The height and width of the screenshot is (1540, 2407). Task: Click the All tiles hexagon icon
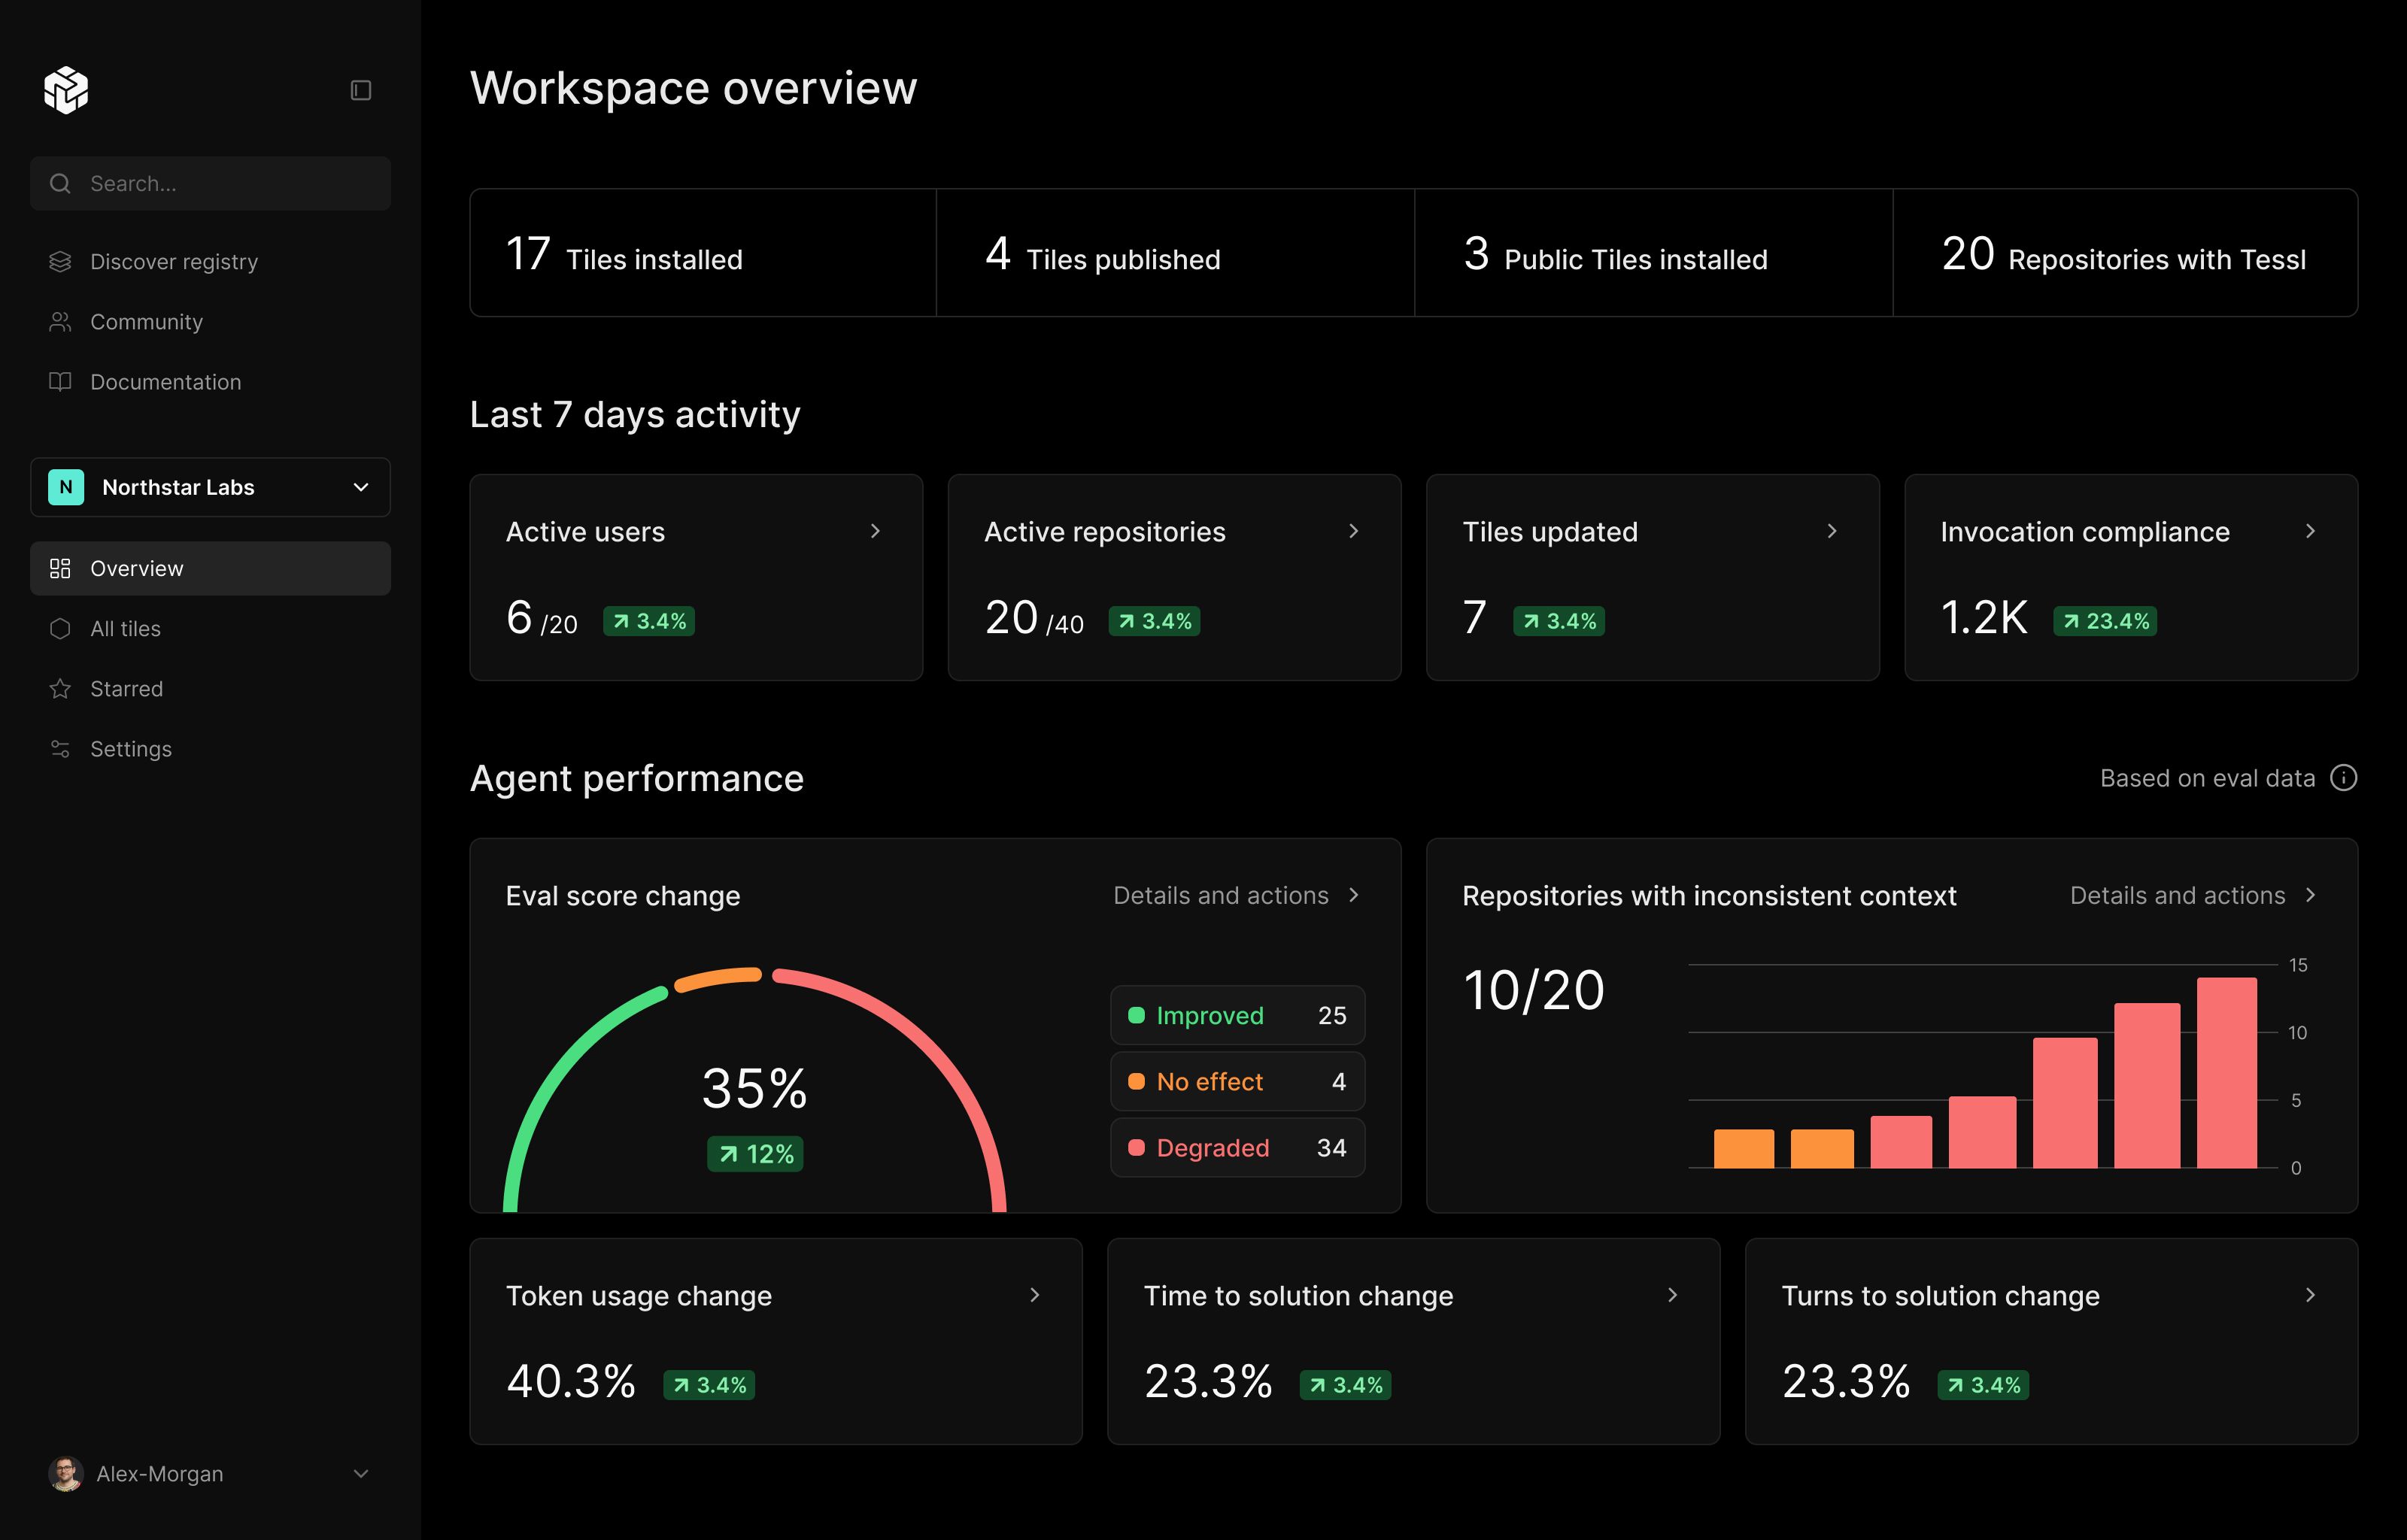tap(60, 629)
